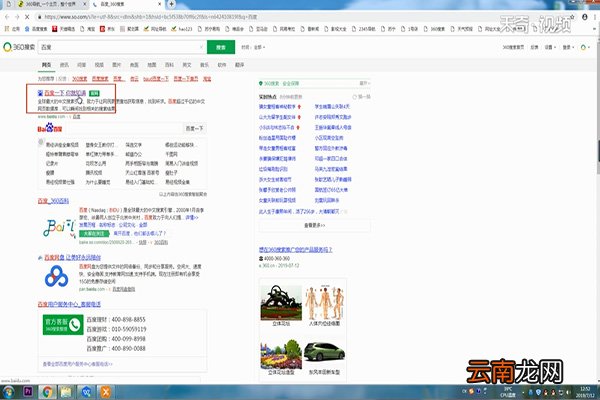The height and width of the screenshot is (400, 600).
Task: Open a new browser tab with the plus button
Action: click(171, 4)
